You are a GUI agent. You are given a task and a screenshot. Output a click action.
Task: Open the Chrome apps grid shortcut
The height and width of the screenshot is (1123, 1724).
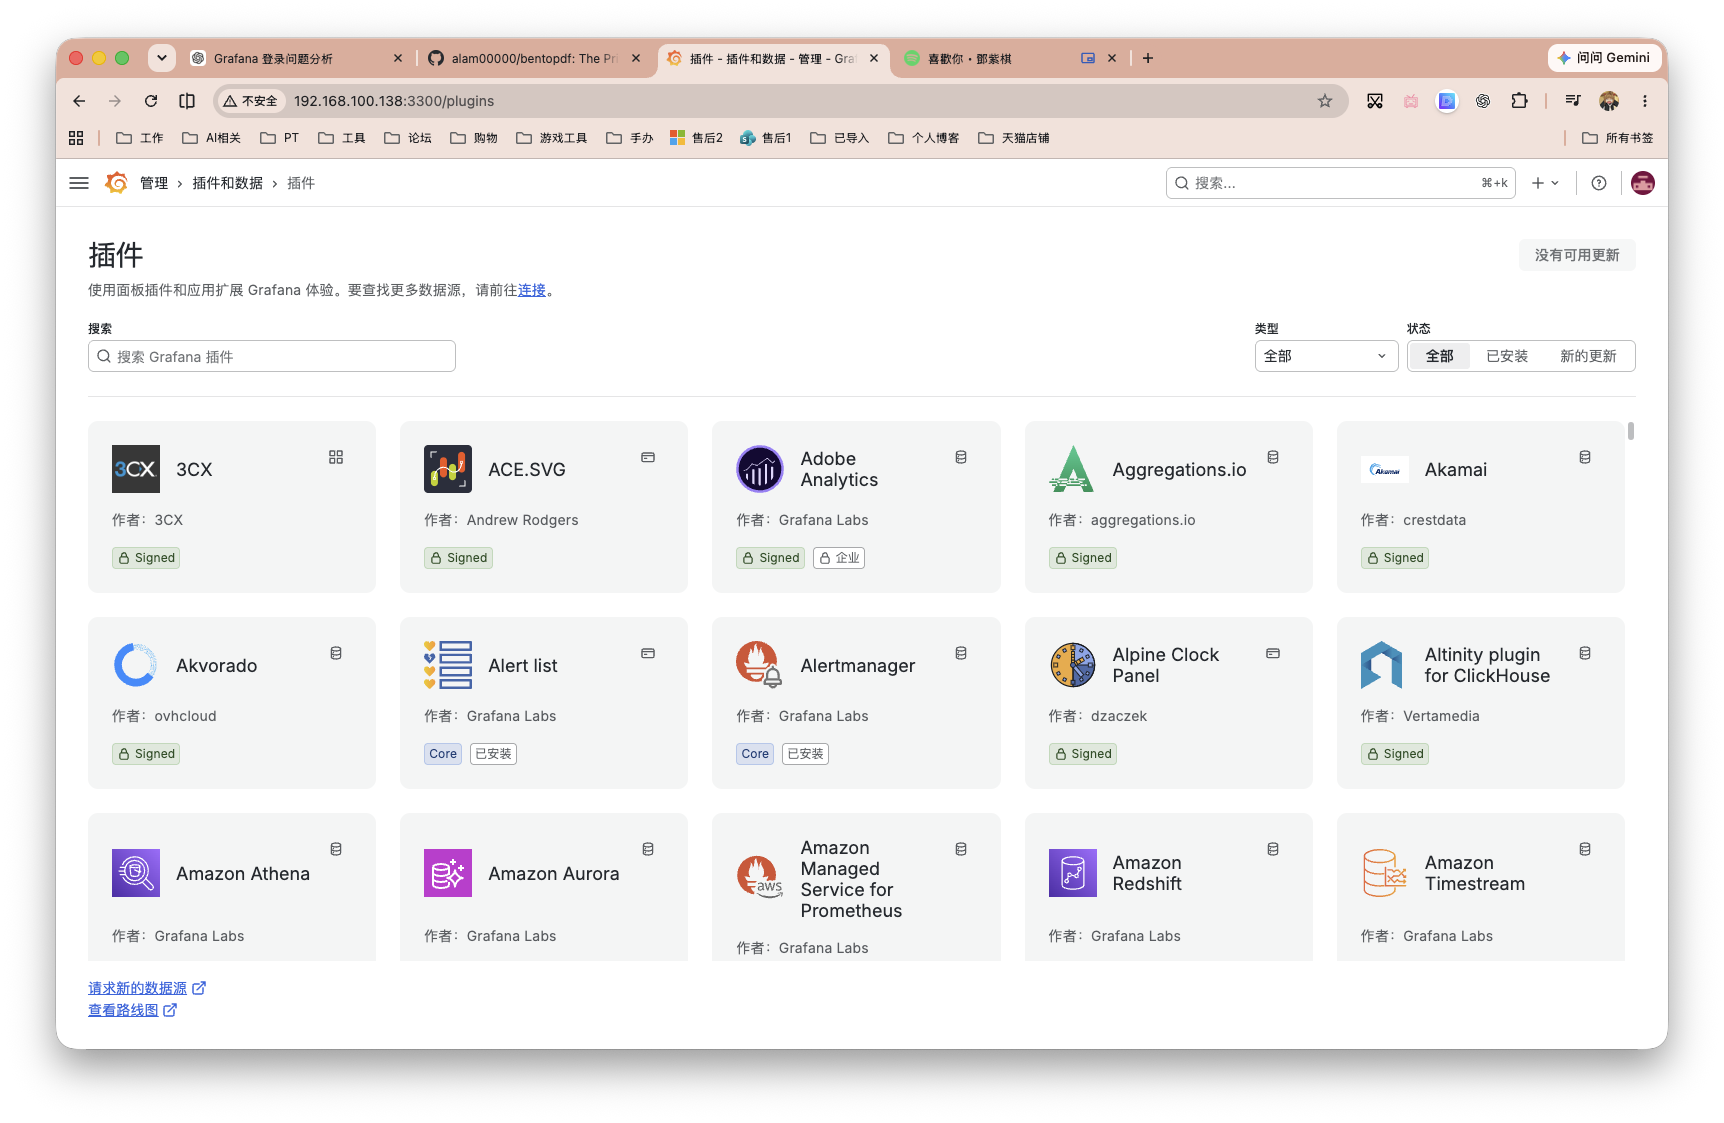[76, 138]
